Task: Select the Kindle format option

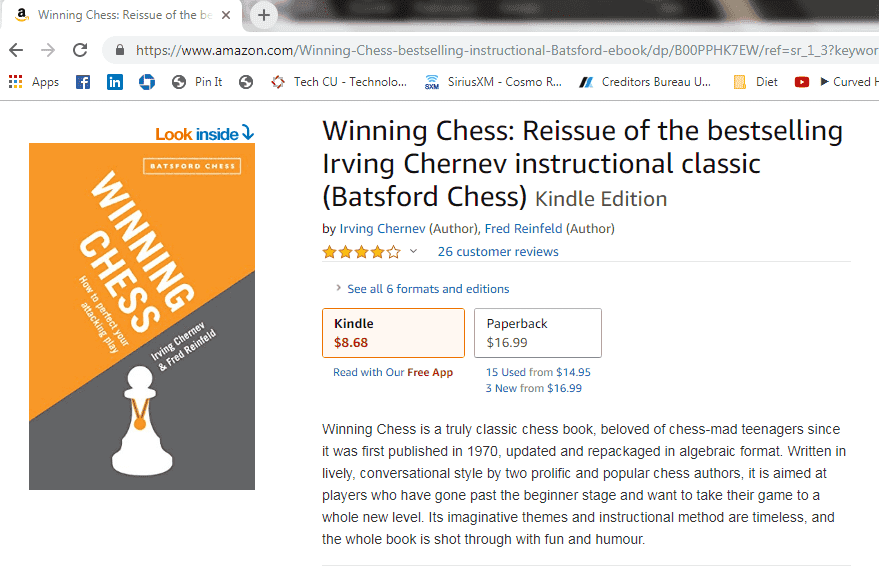Action: click(393, 333)
